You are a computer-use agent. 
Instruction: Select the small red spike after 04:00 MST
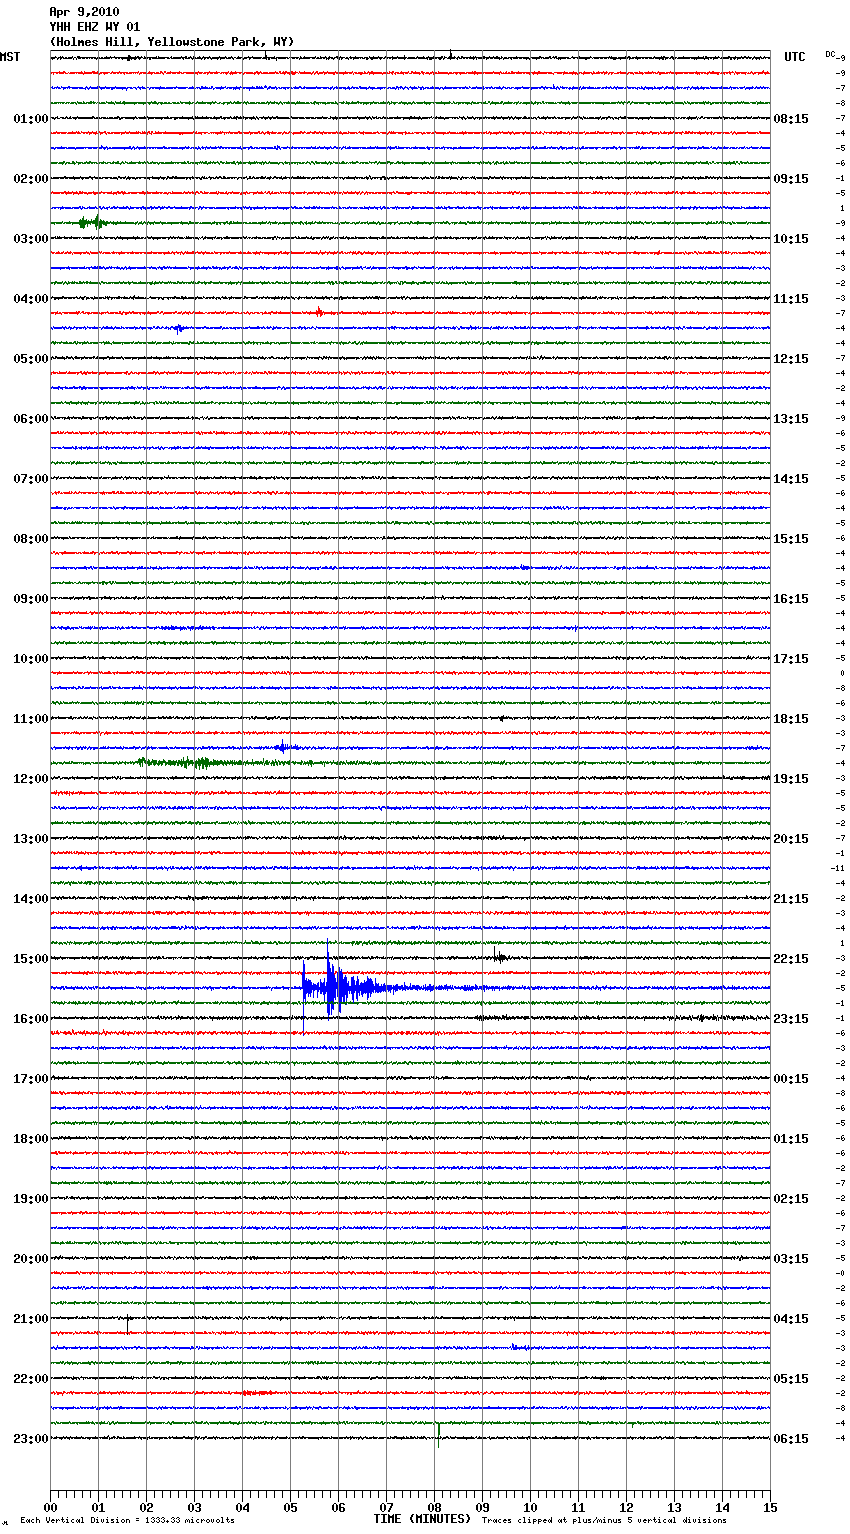(319, 312)
